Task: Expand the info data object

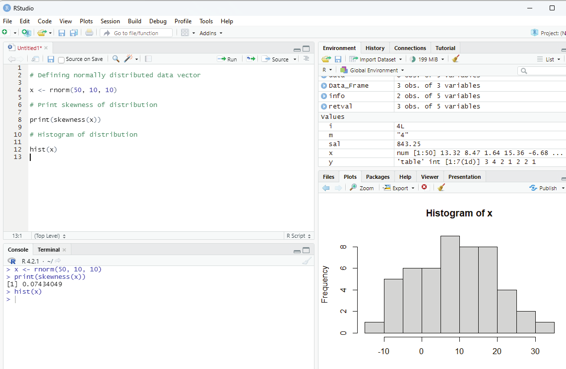Action: [x=324, y=96]
